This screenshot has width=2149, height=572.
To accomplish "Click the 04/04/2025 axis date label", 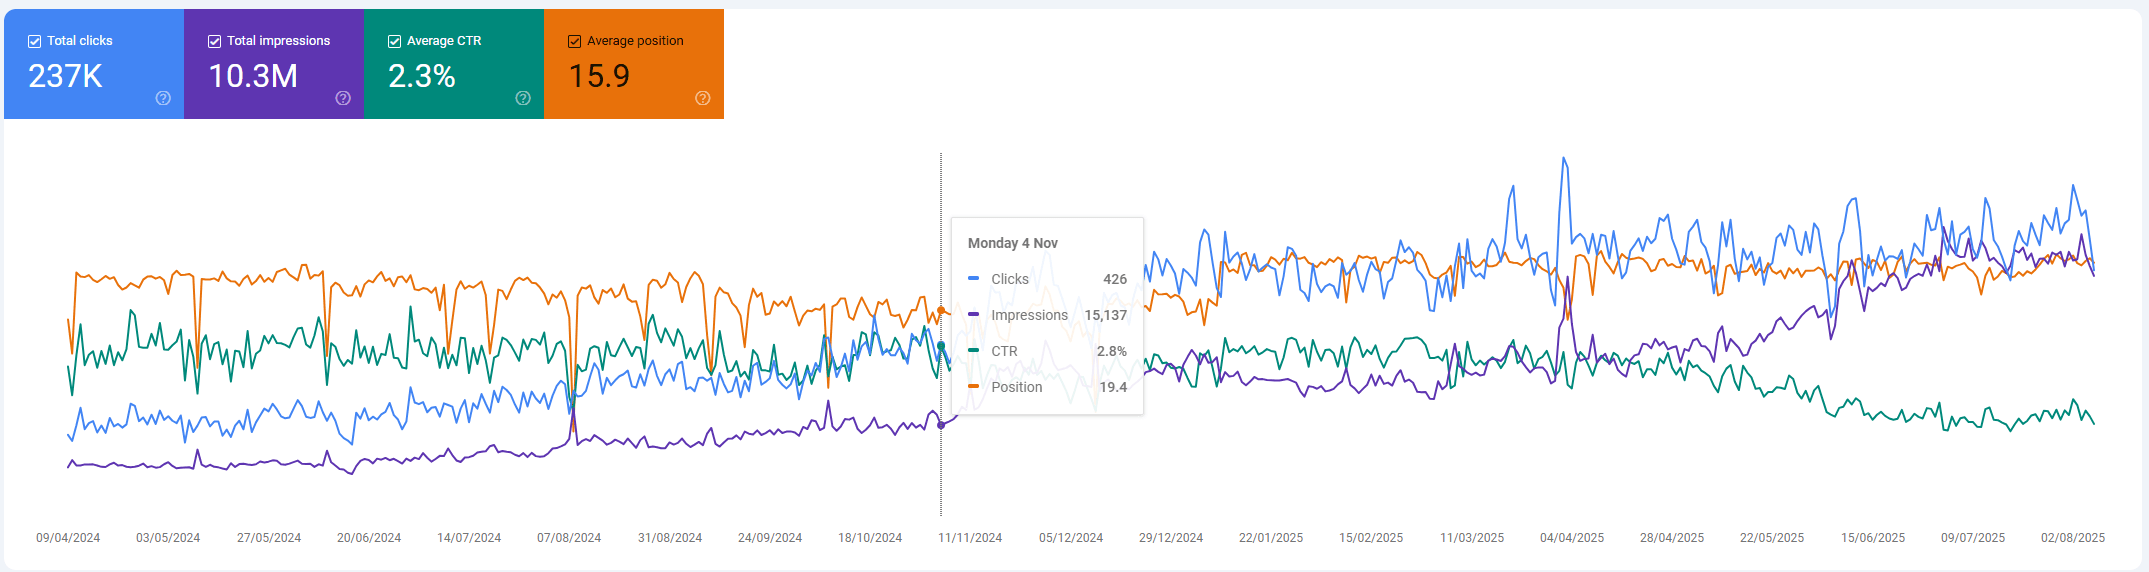I will tap(1572, 538).
